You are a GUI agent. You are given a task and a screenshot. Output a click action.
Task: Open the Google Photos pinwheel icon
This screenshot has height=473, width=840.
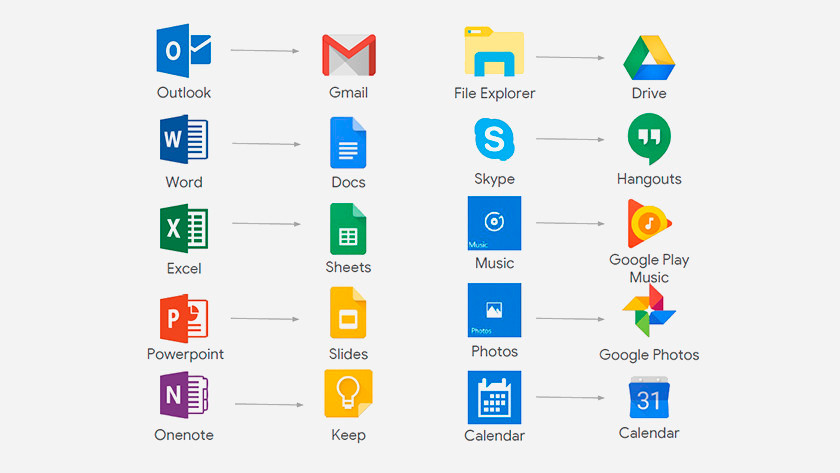tap(649, 312)
